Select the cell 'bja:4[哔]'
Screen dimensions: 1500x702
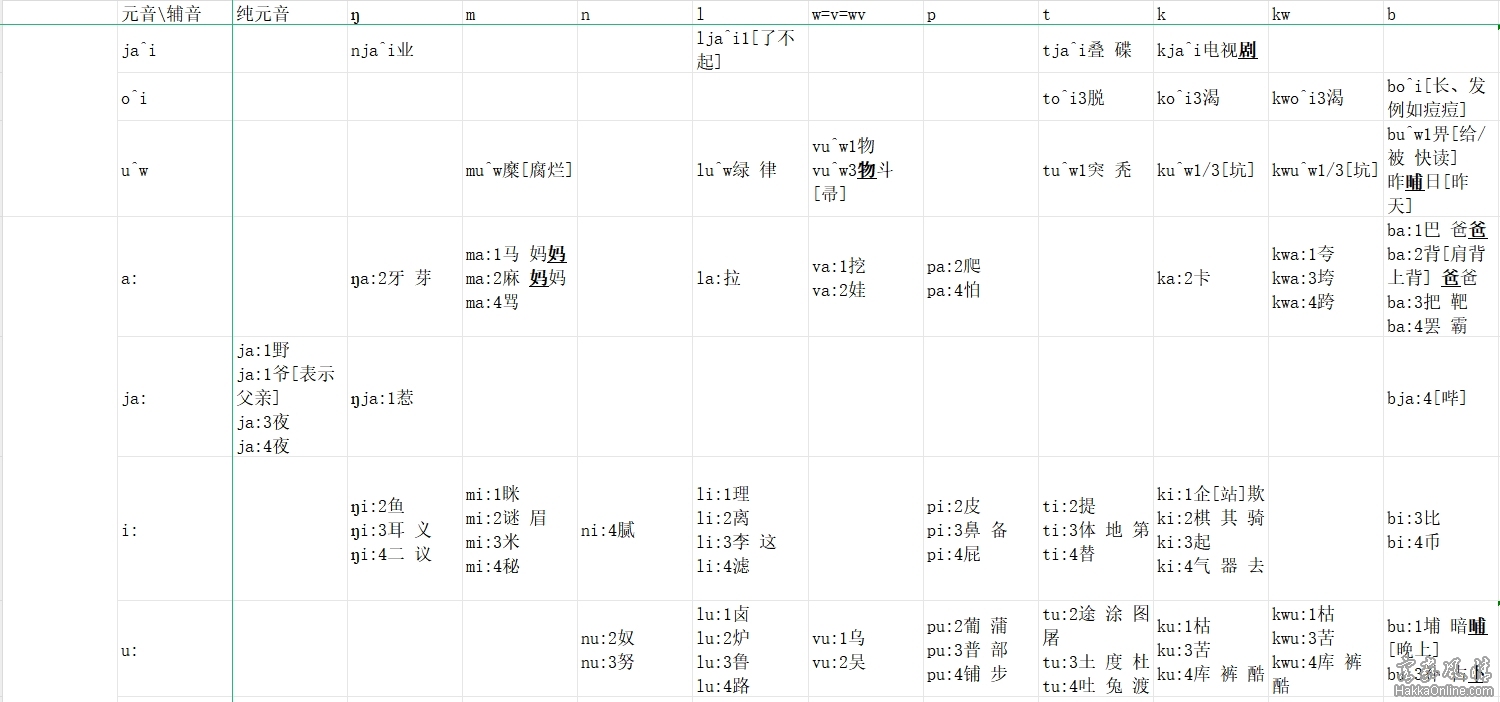(x=1440, y=398)
